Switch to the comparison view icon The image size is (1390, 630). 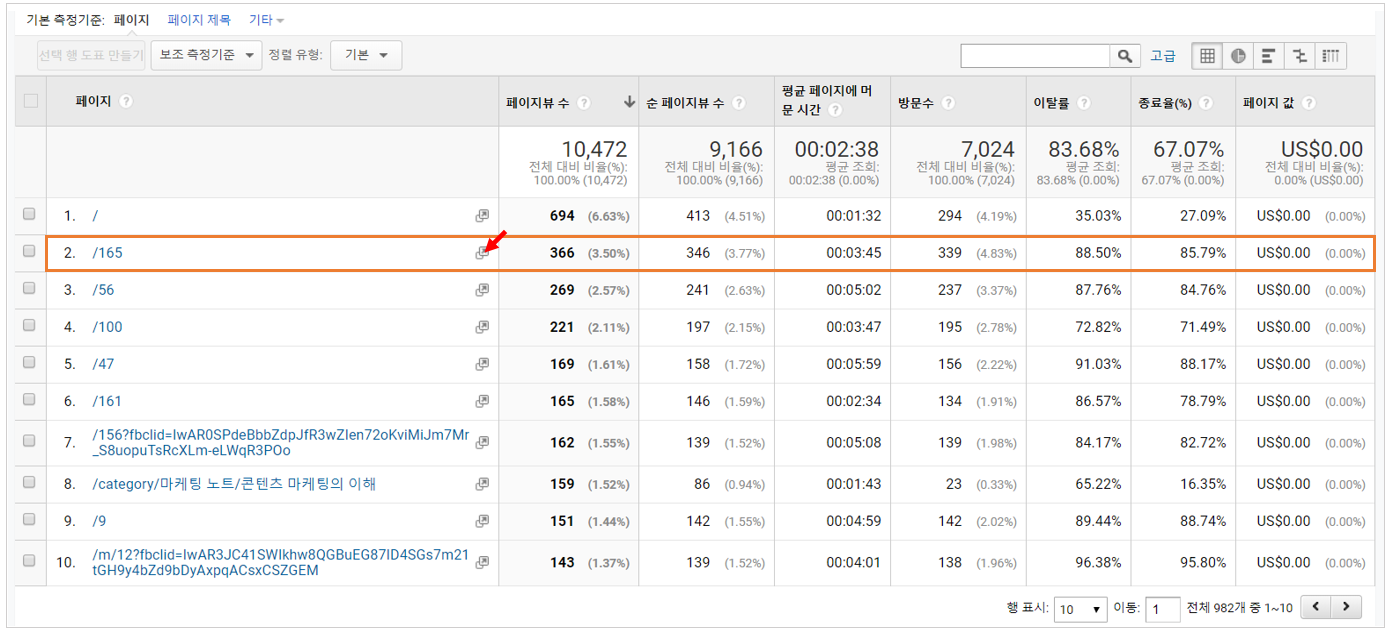click(x=1299, y=56)
